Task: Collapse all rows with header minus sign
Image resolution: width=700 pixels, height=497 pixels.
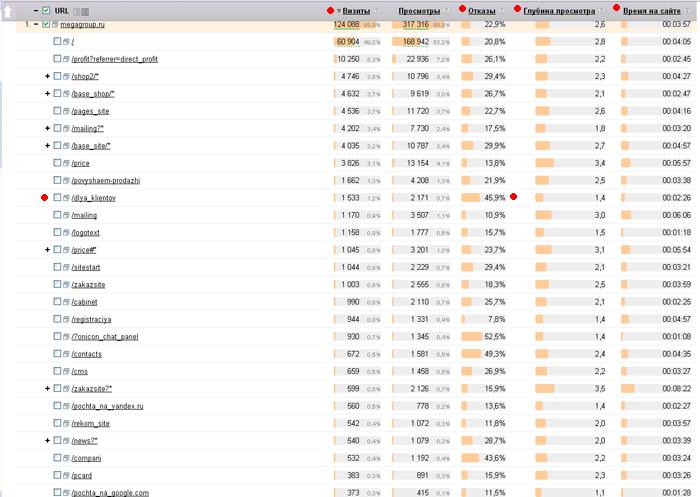Action: point(36,10)
